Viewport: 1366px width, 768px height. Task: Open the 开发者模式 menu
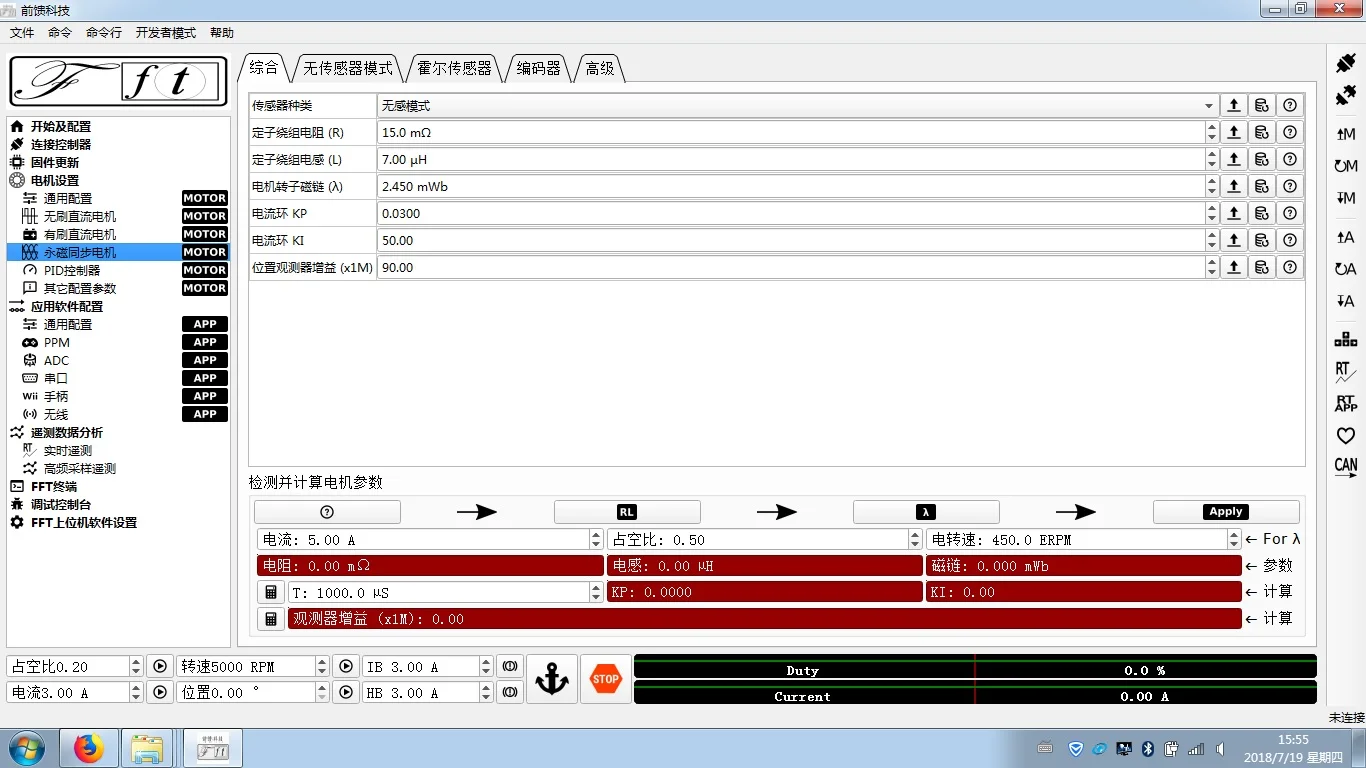(166, 32)
